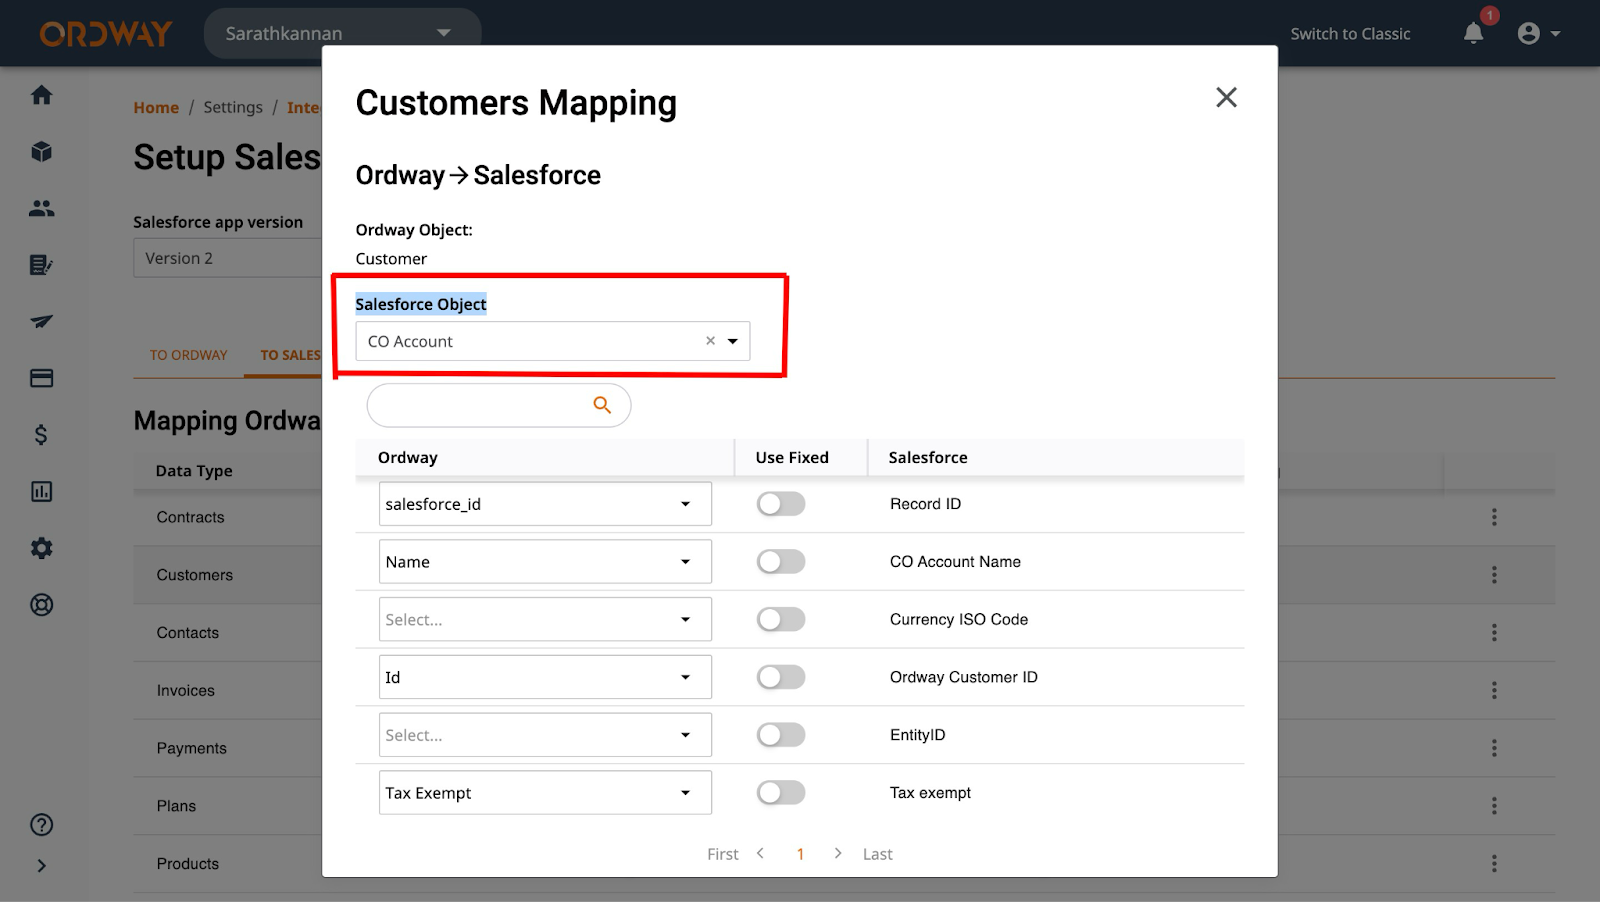
Task: Toggle Use Fixed for Record ID
Action: pos(781,504)
